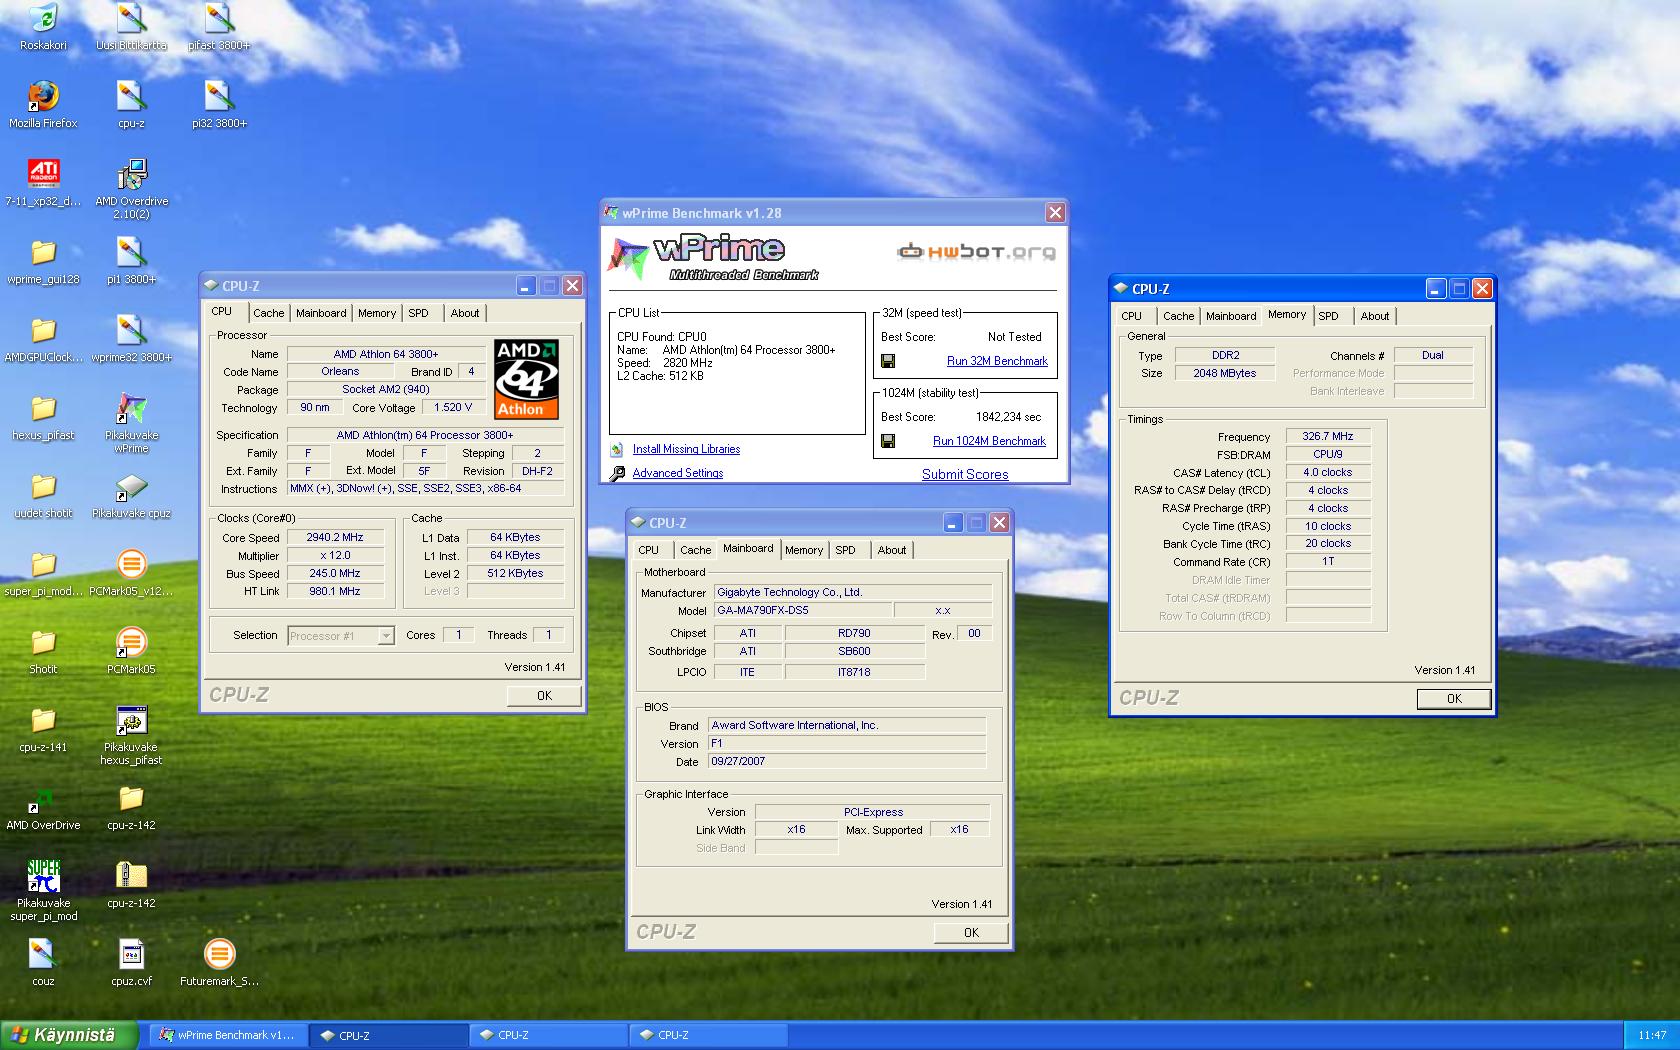Click the memory Frequency value 326.7 MHz
Image resolution: width=1680 pixels, height=1050 pixels.
coord(1328,436)
